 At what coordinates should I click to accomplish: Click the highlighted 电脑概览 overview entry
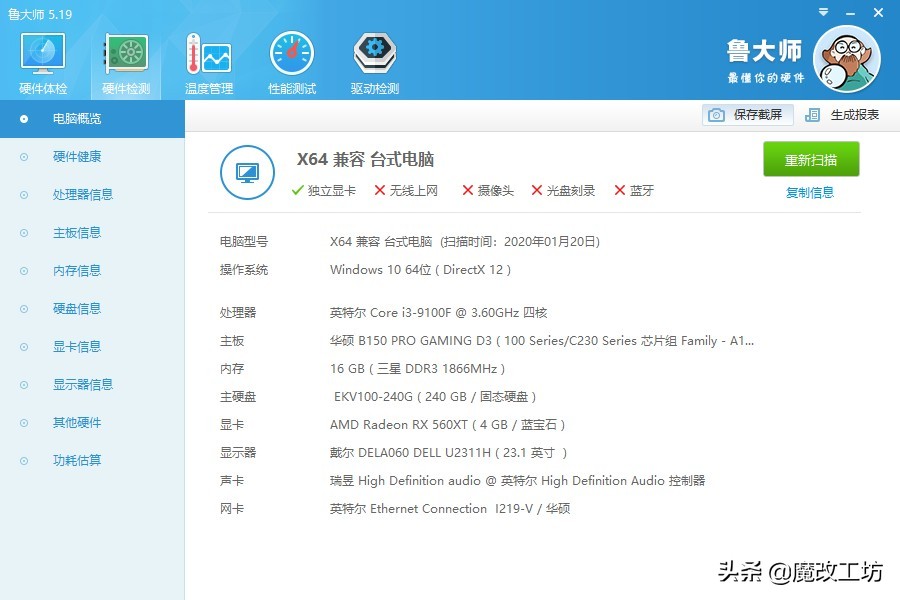[x=76, y=118]
